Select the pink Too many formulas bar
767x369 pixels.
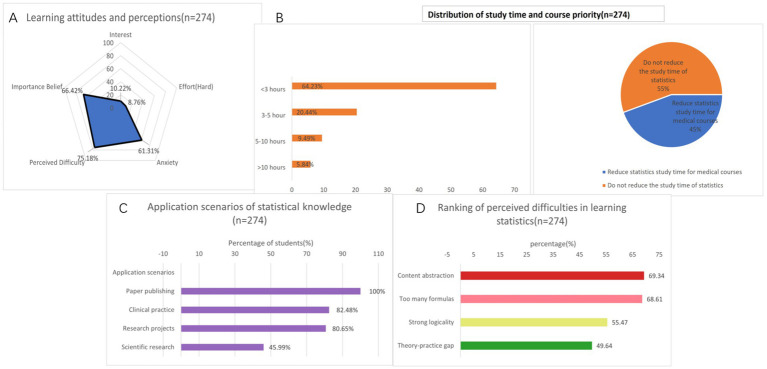pyautogui.click(x=551, y=299)
